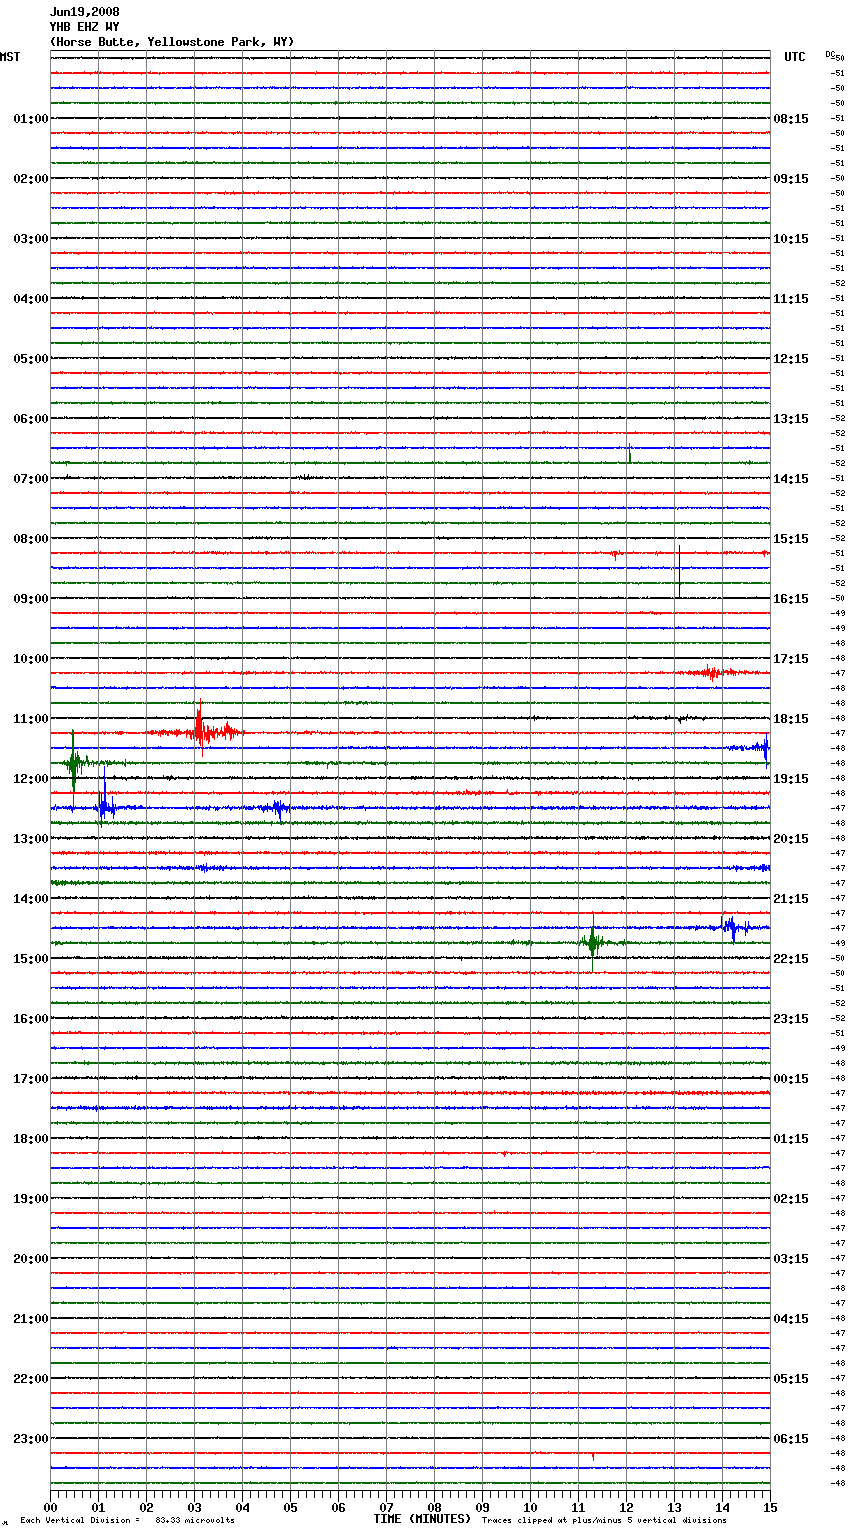The height and width of the screenshot is (1534, 850).
Task: Select the 13:15 UTC time label
Action: (791, 419)
